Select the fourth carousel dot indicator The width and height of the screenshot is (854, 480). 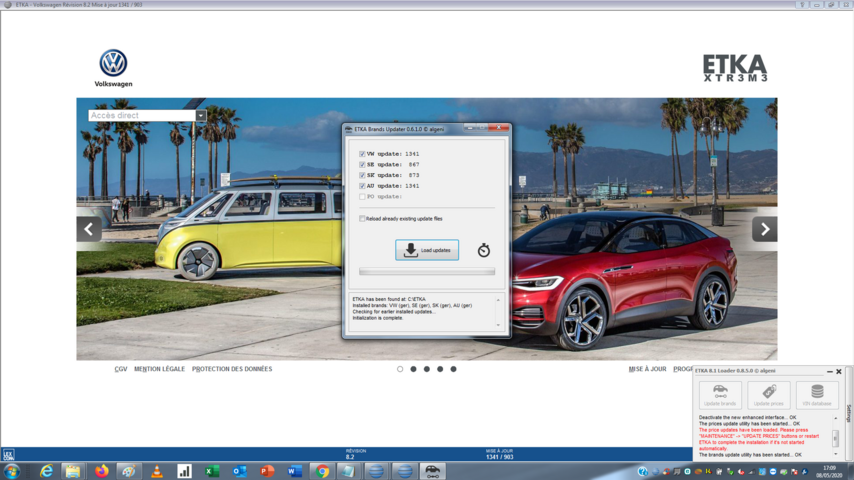point(440,369)
